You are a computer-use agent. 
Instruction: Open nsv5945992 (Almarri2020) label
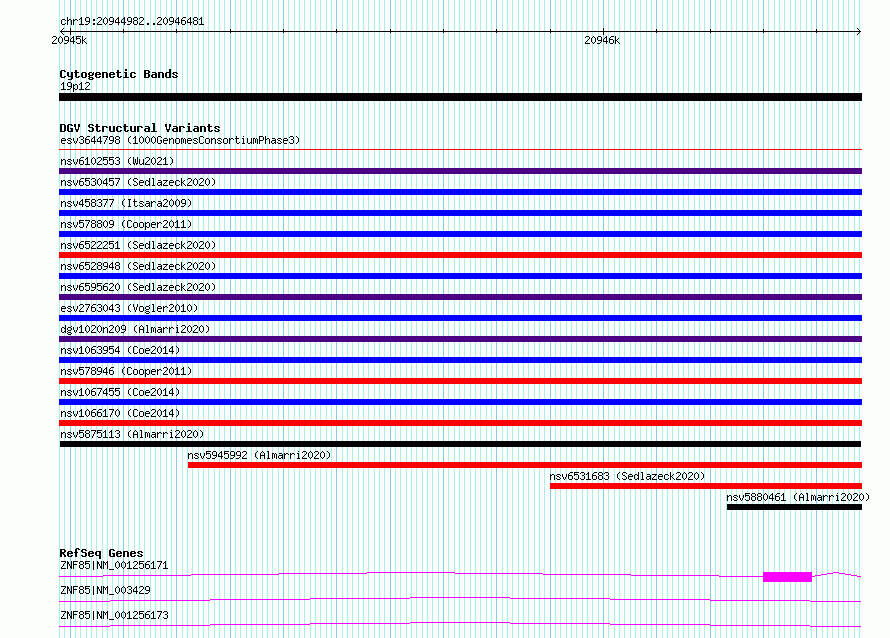coord(259,455)
